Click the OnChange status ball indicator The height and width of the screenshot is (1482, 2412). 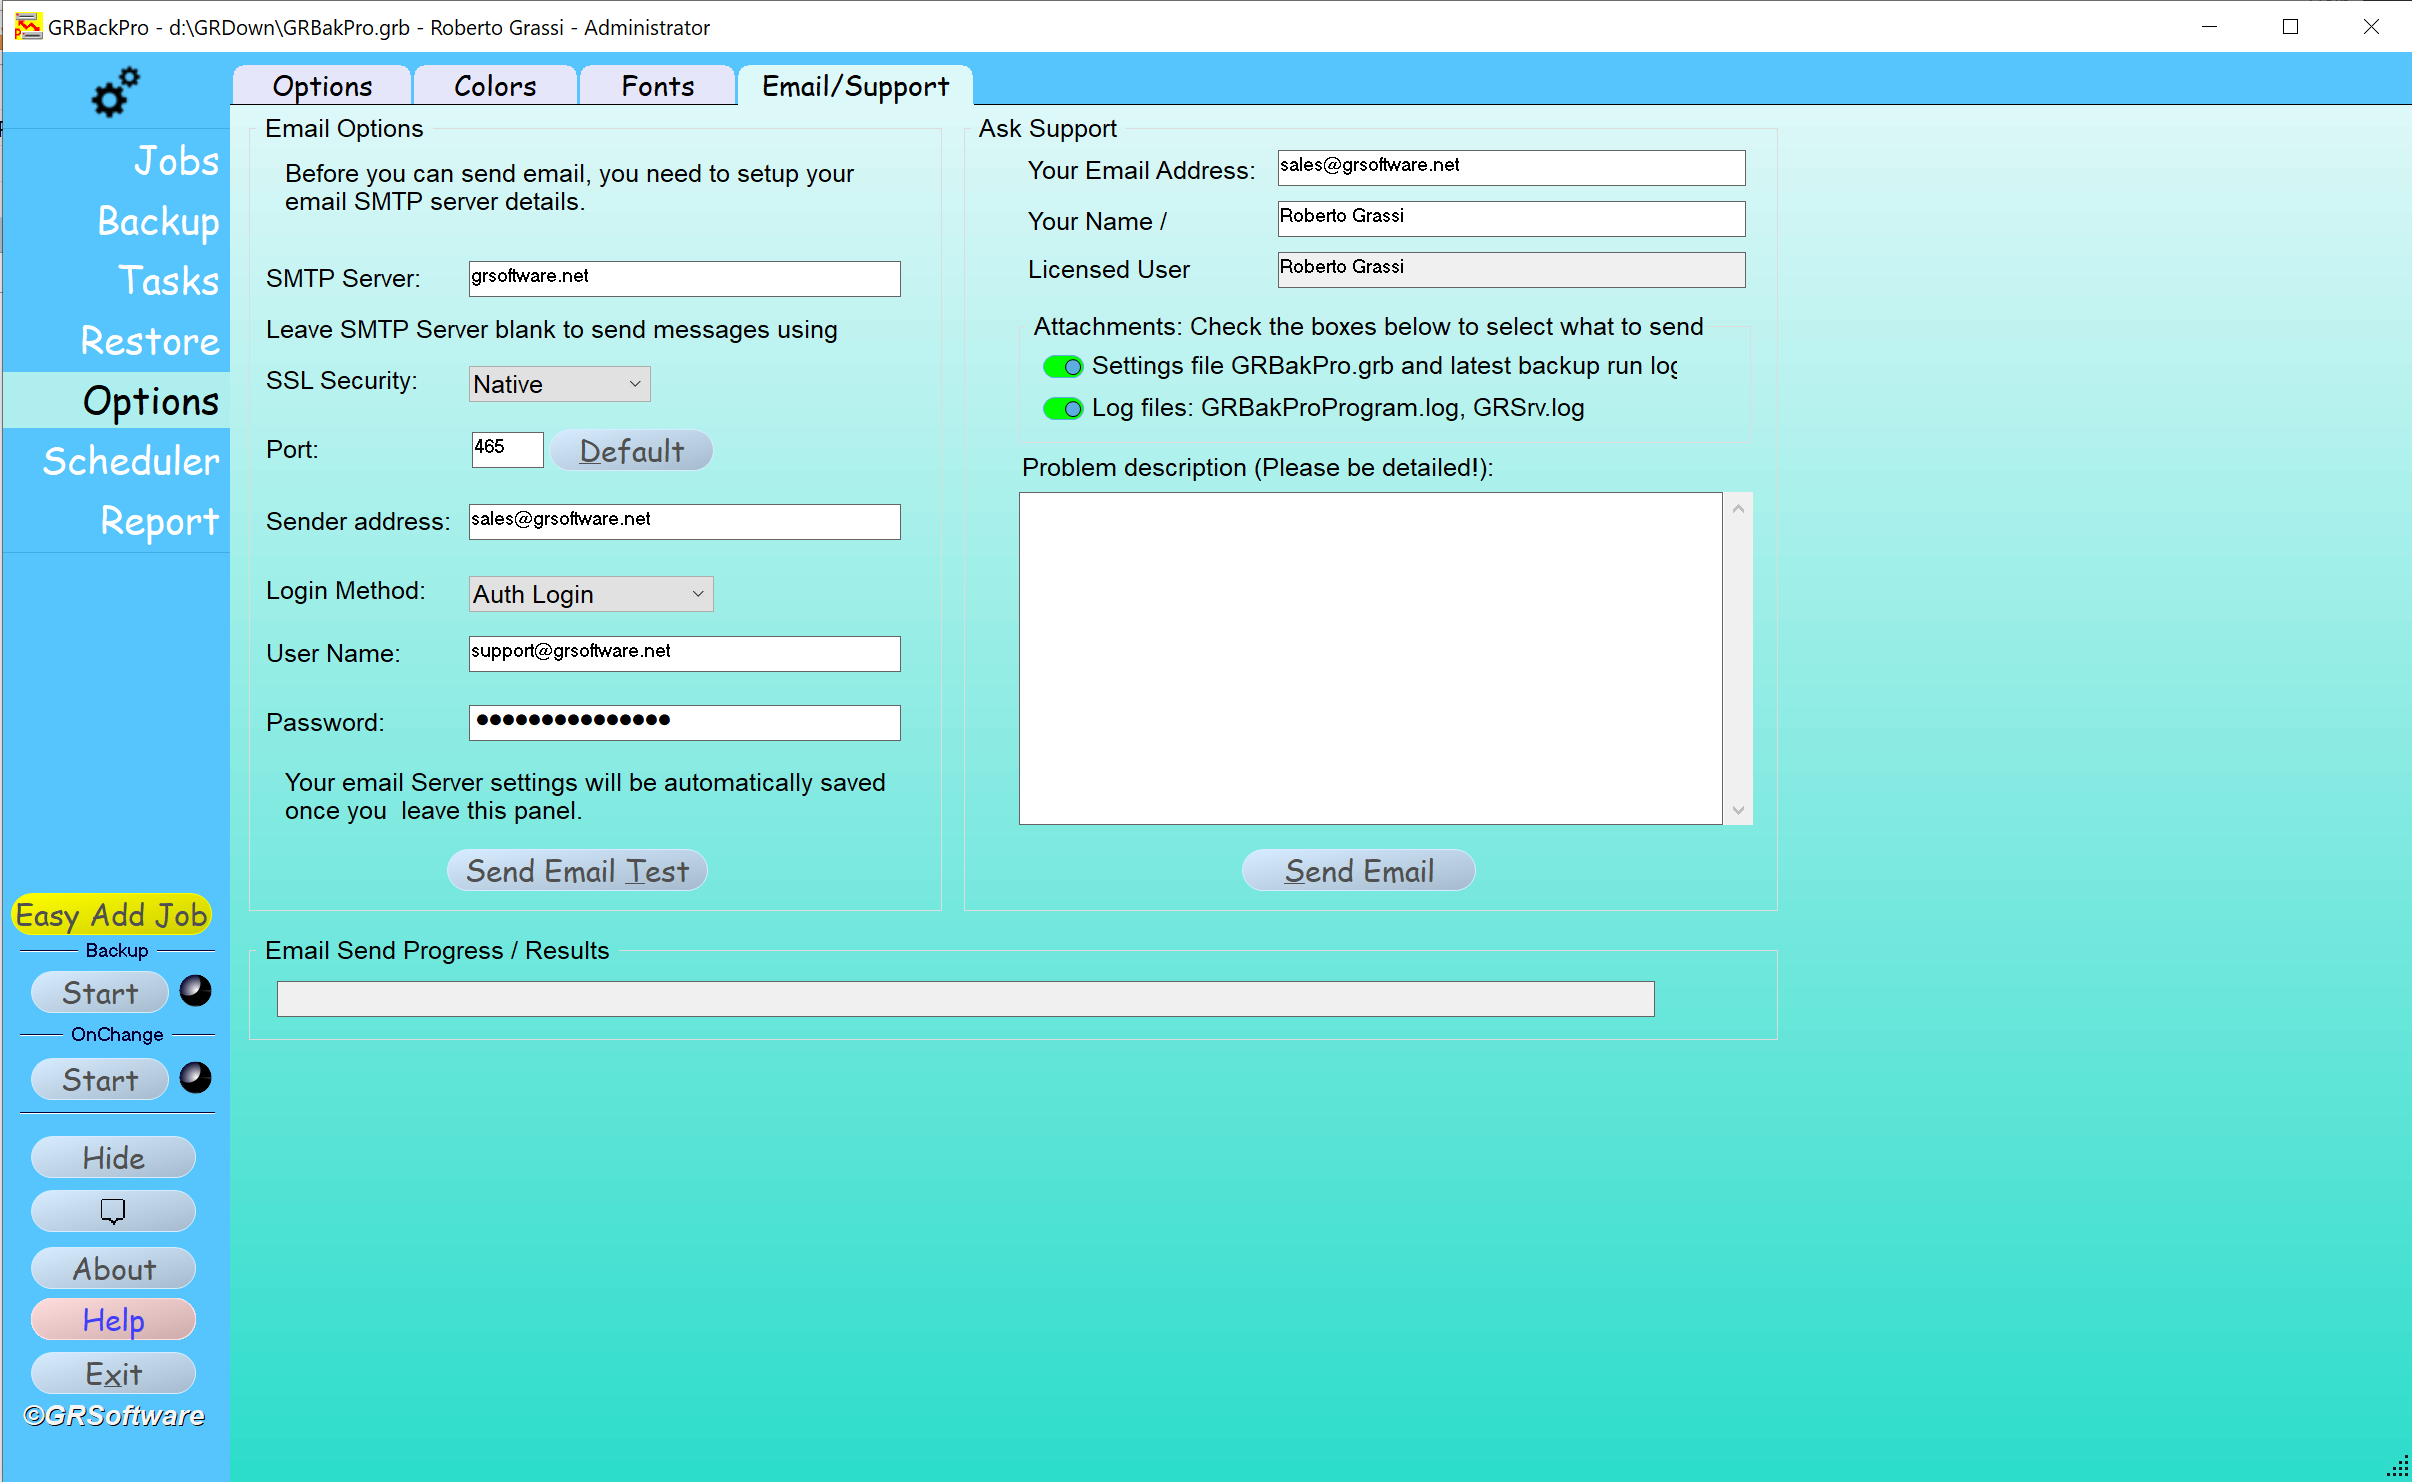(195, 1078)
